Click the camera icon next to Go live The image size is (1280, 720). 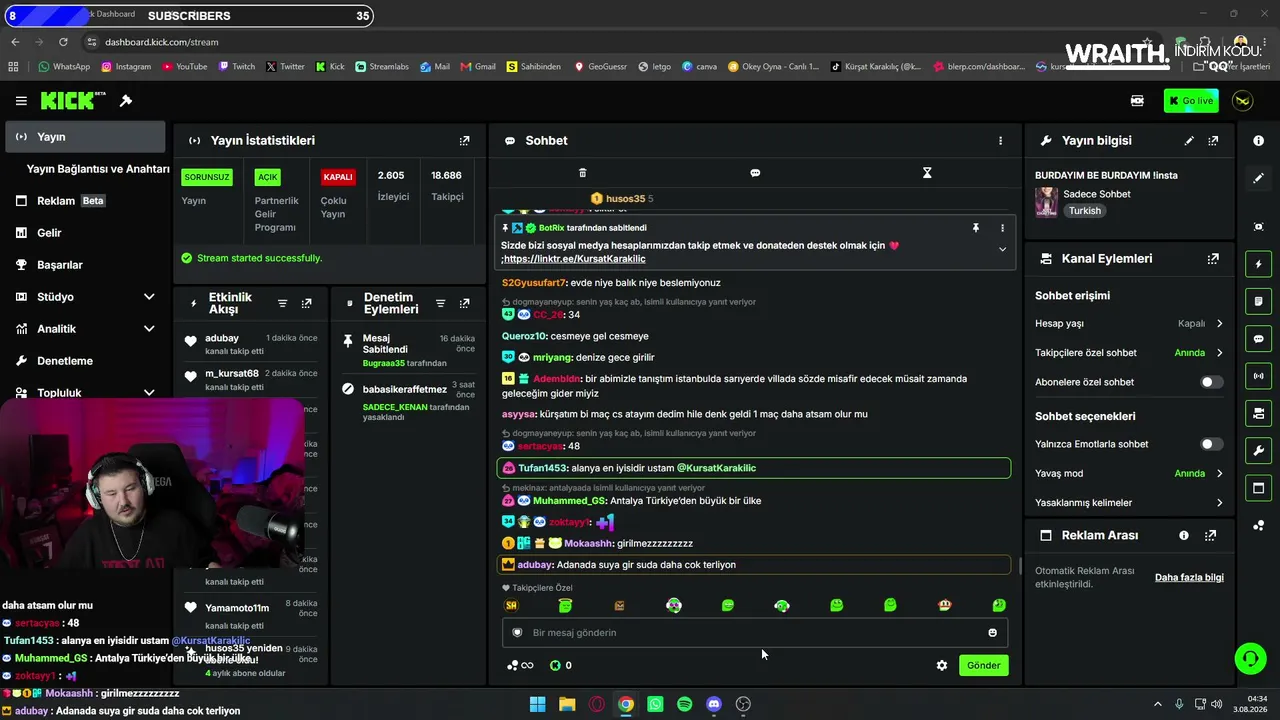(x=1137, y=101)
